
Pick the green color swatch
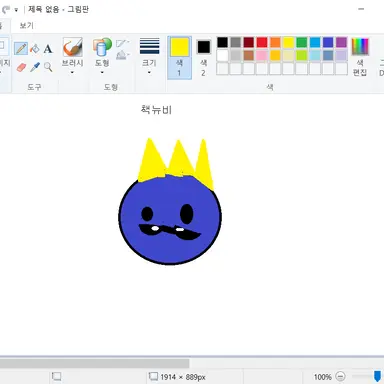coord(302,42)
